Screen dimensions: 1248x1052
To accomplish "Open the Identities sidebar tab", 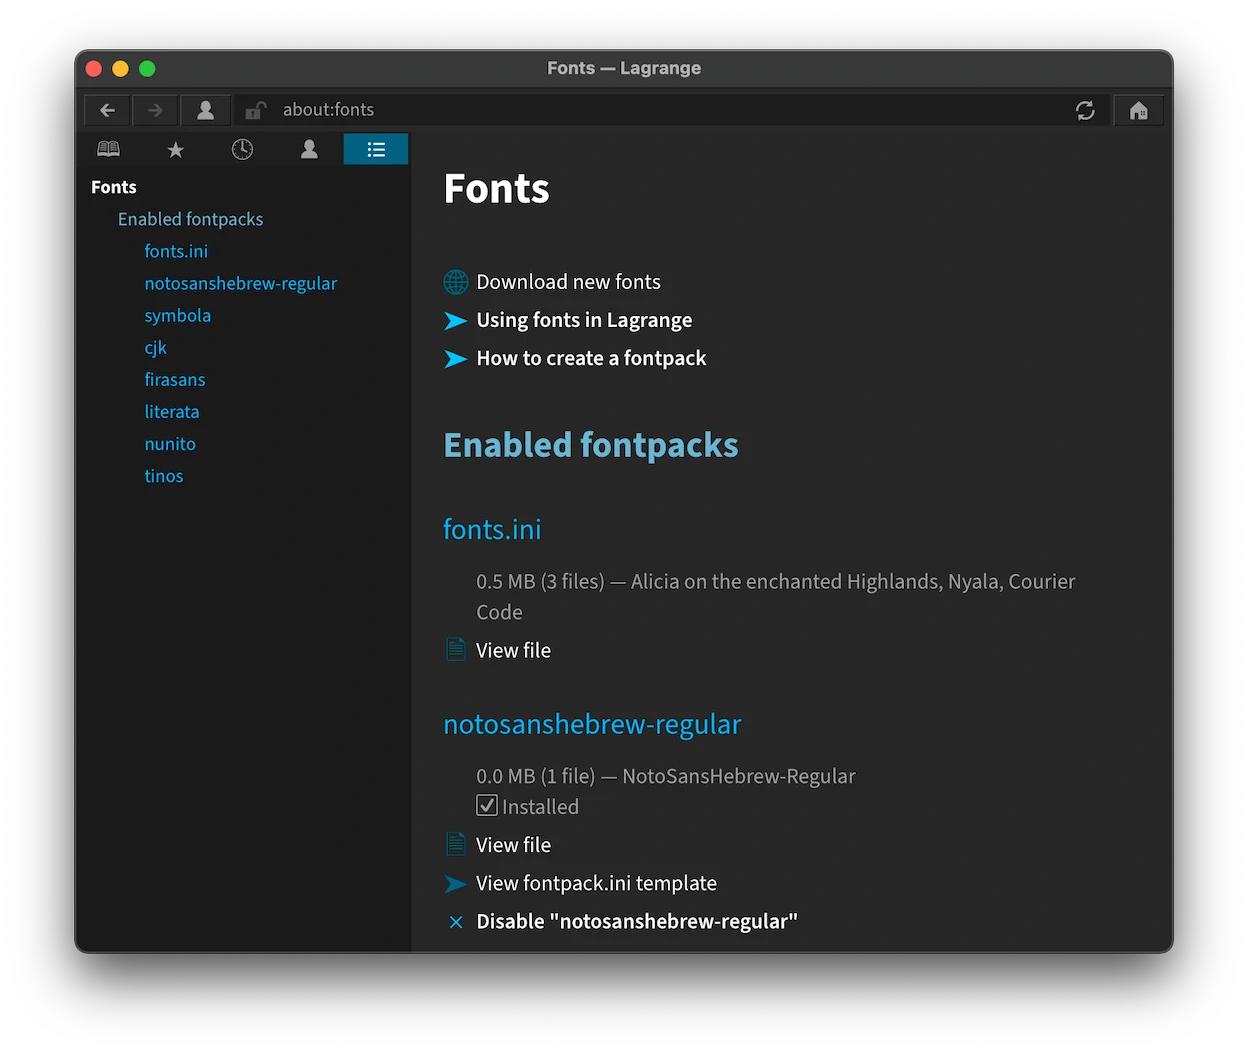I will point(309,149).
